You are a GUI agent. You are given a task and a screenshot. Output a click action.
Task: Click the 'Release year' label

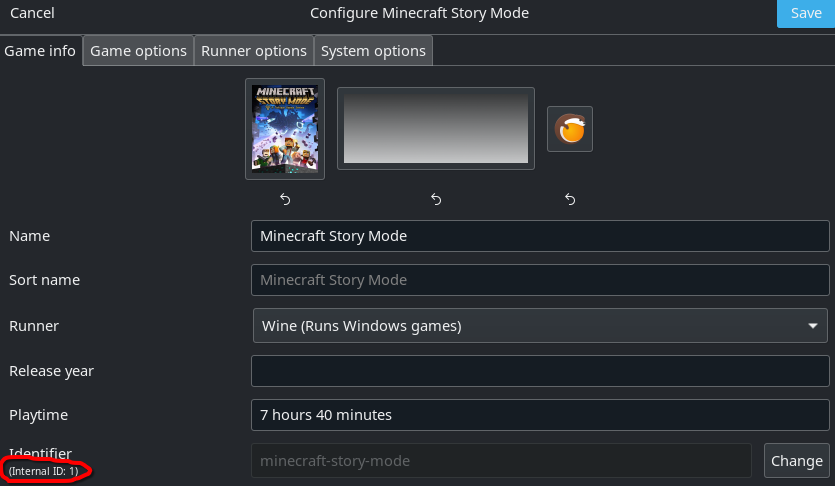coord(51,371)
